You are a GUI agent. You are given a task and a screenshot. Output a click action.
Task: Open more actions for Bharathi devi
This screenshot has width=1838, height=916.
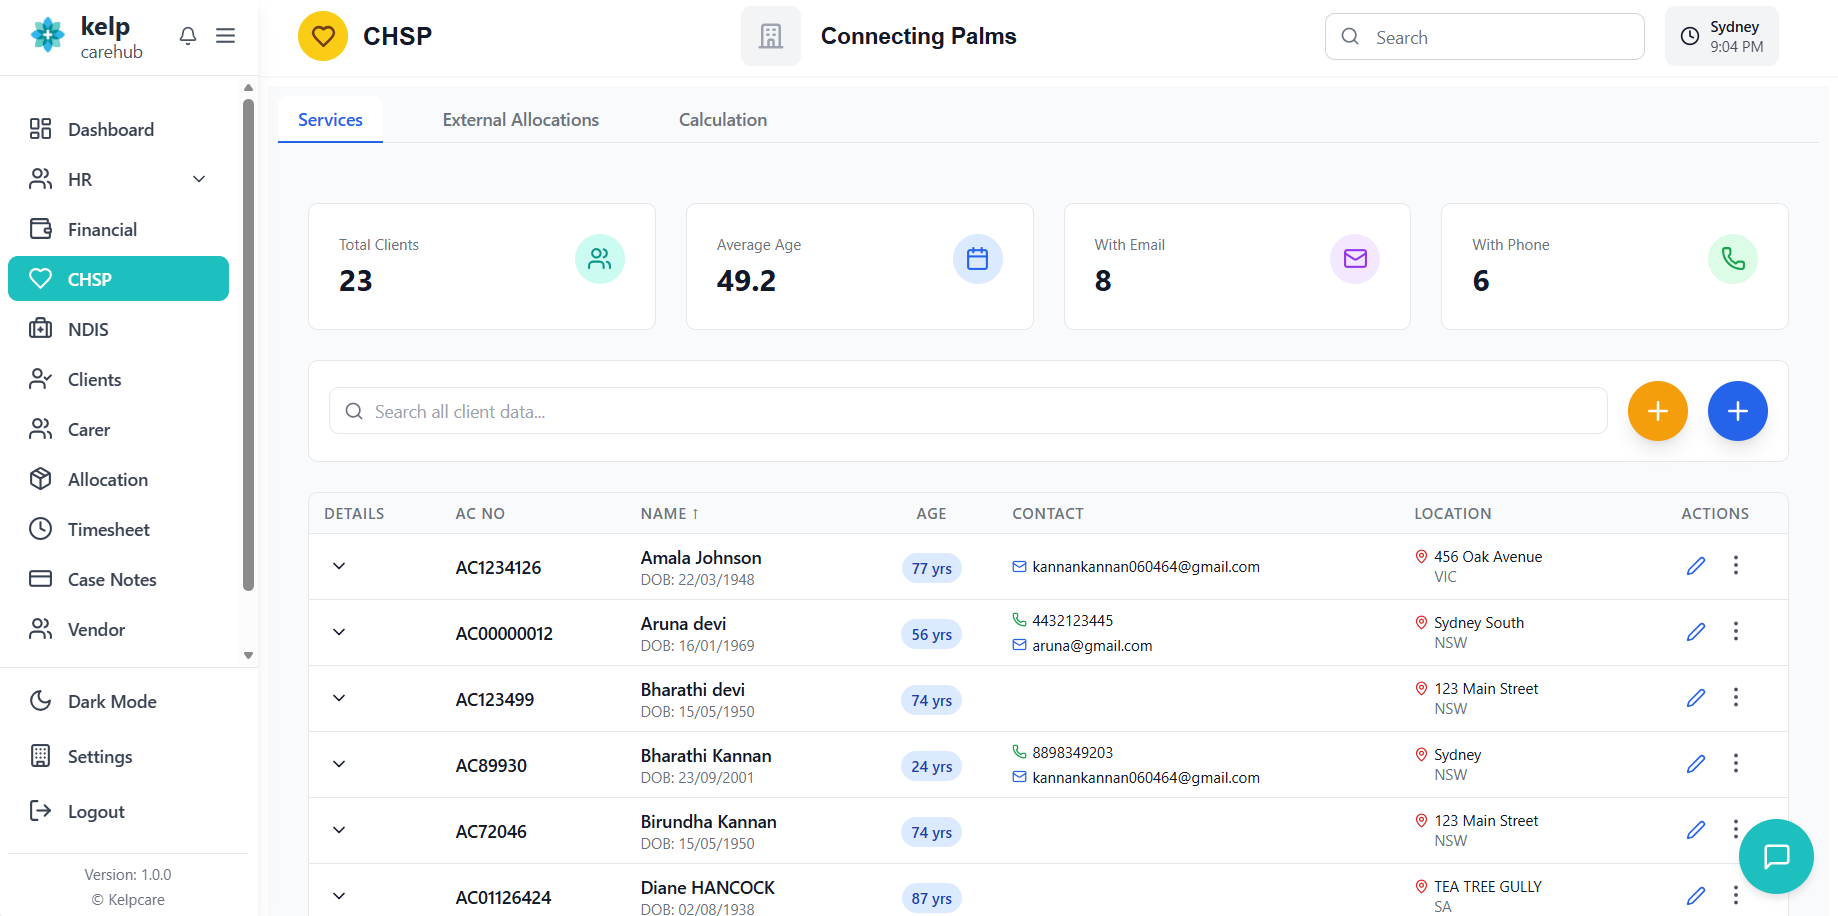coord(1735,698)
